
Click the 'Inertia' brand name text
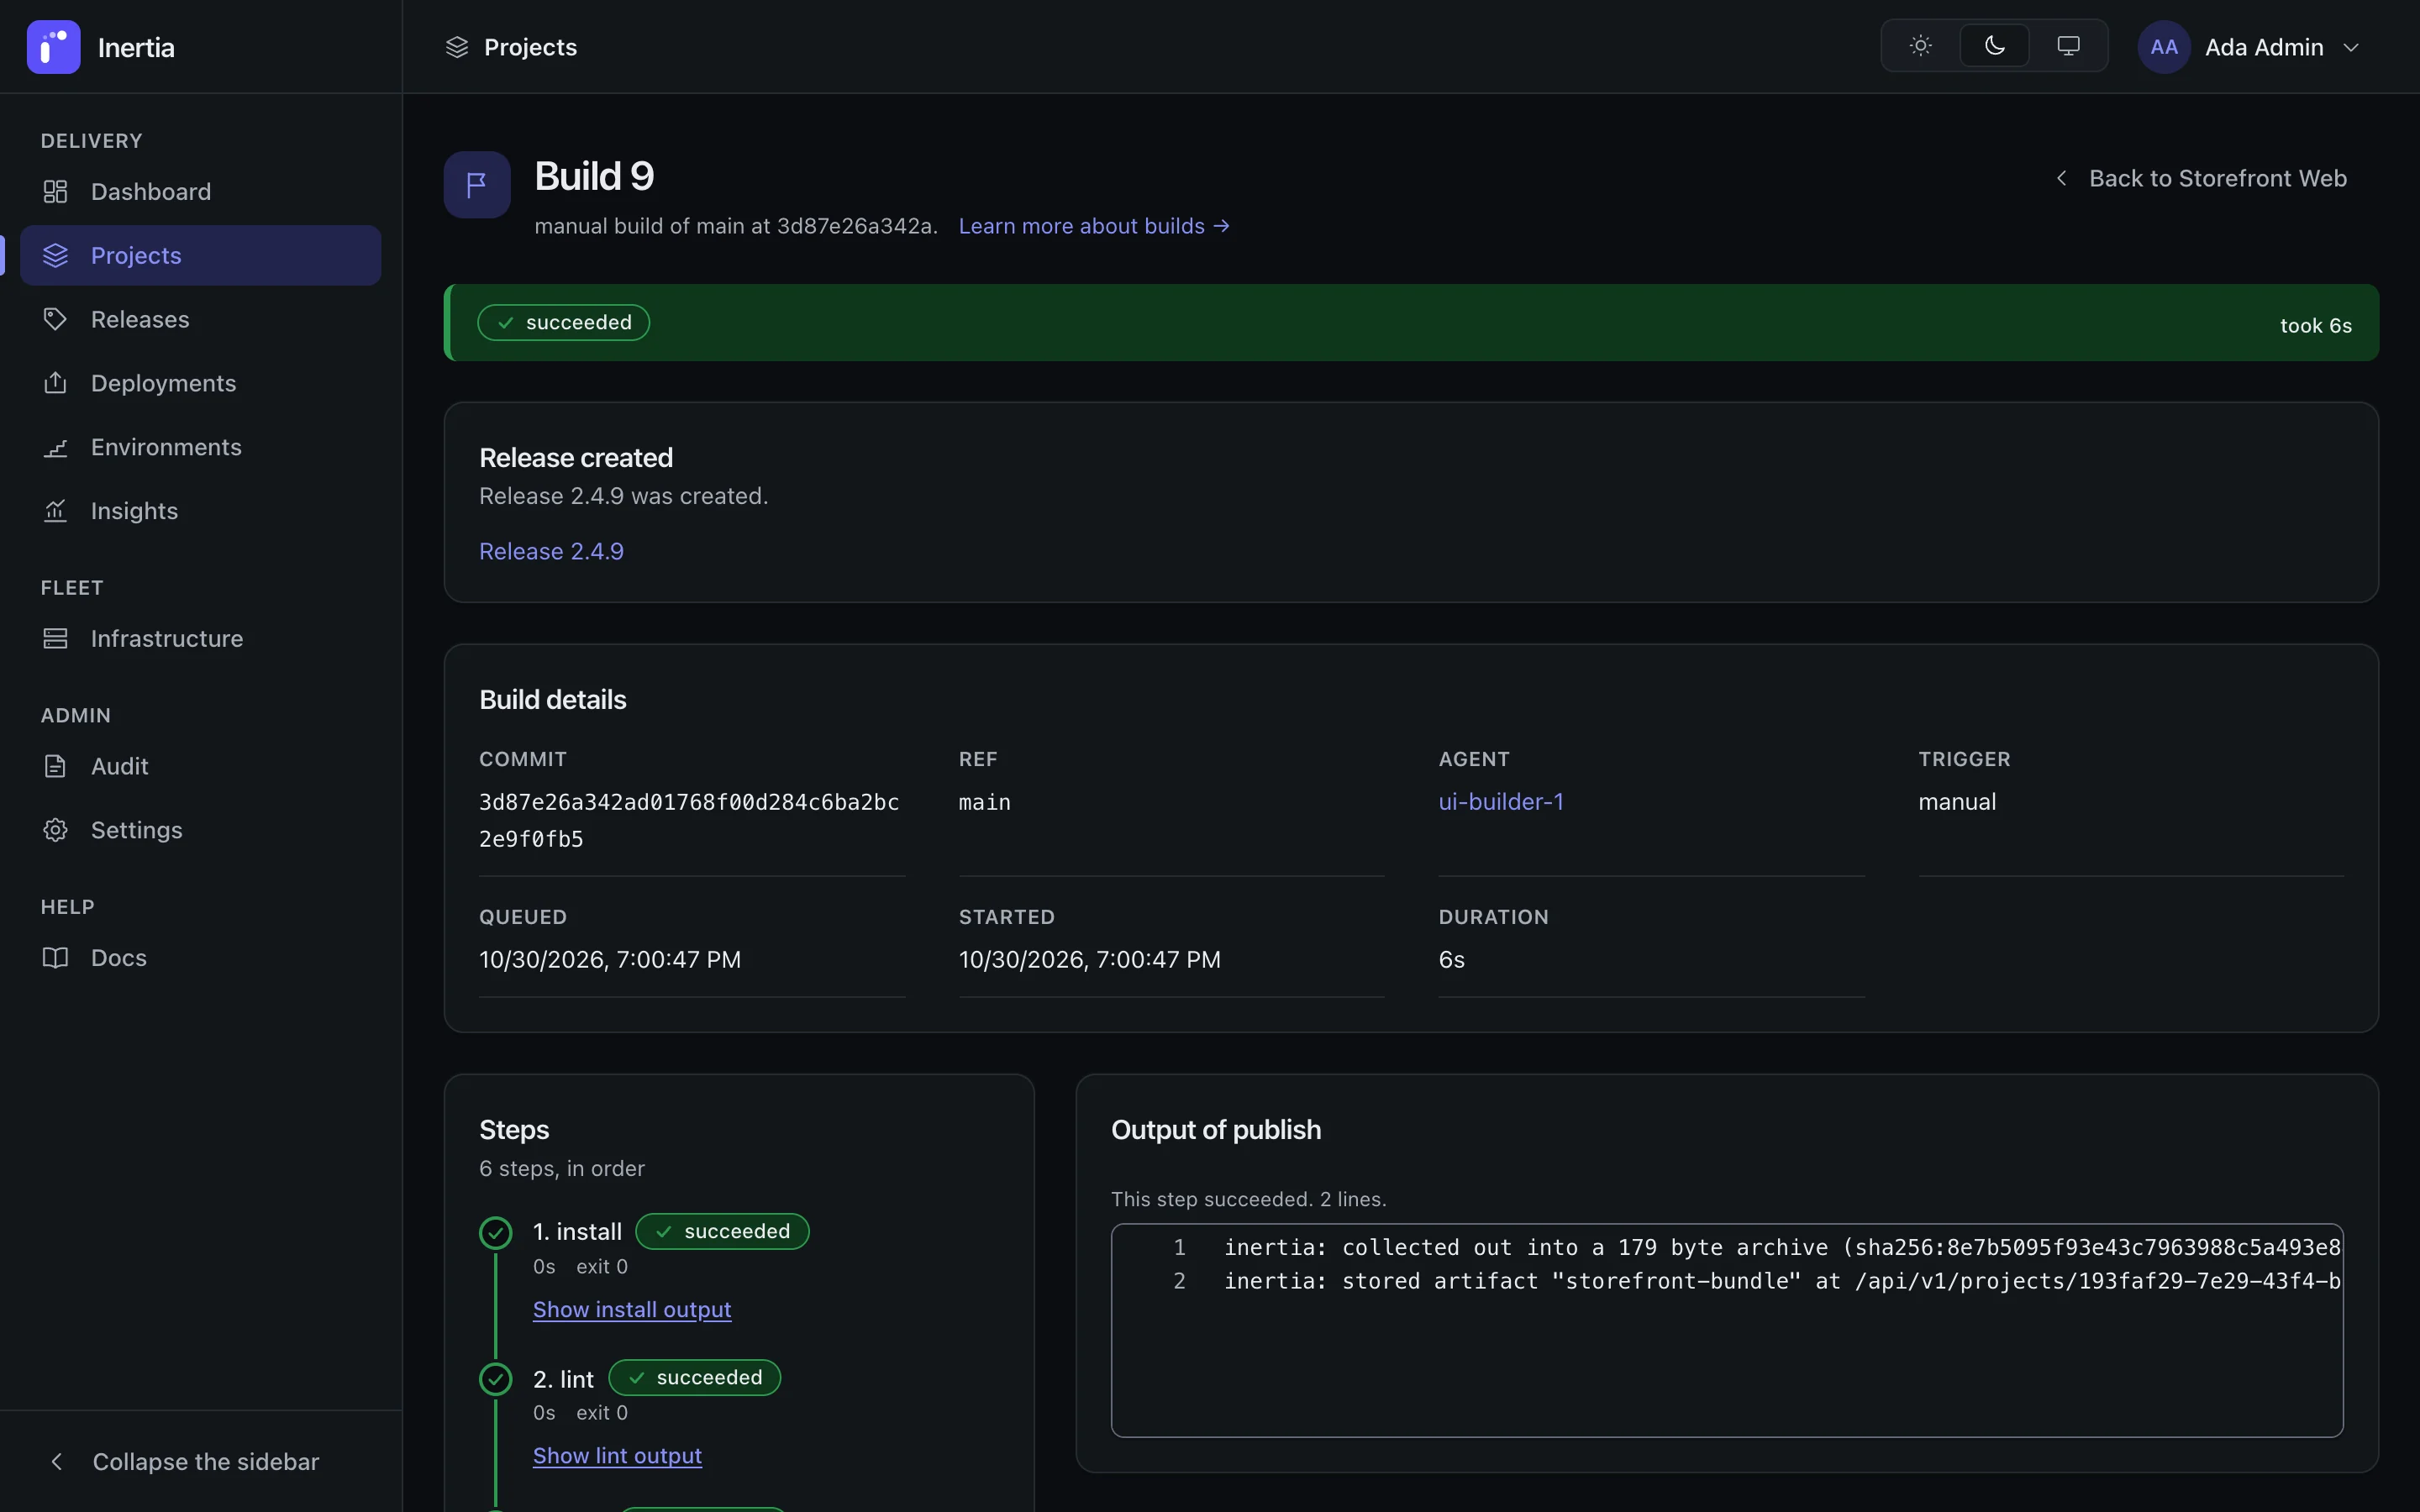pyautogui.click(x=136, y=47)
